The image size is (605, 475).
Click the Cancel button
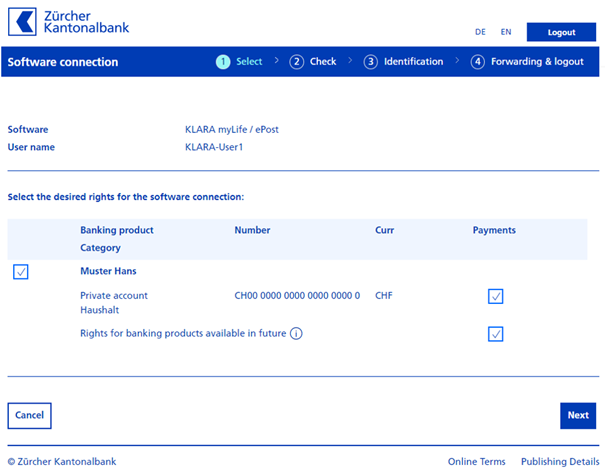click(29, 416)
